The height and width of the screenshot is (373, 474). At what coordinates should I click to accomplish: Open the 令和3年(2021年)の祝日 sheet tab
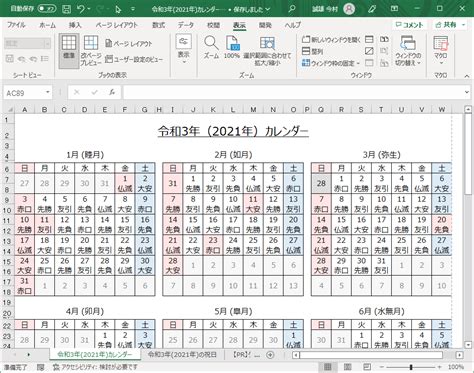click(182, 354)
